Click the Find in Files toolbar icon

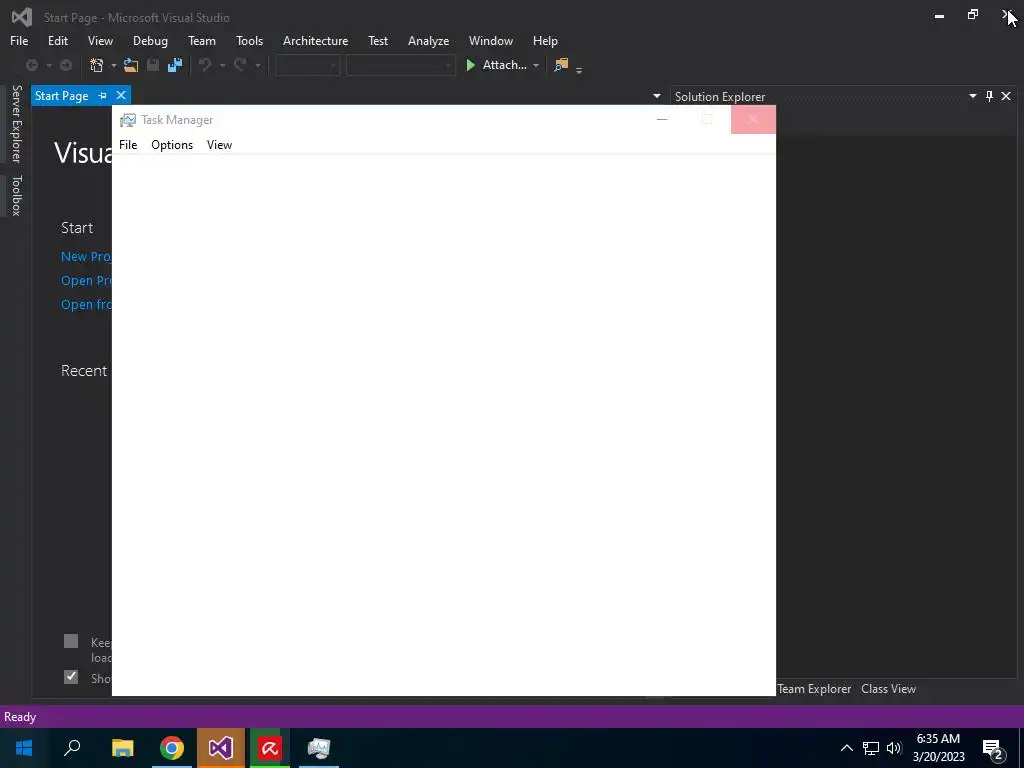tap(561, 65)
